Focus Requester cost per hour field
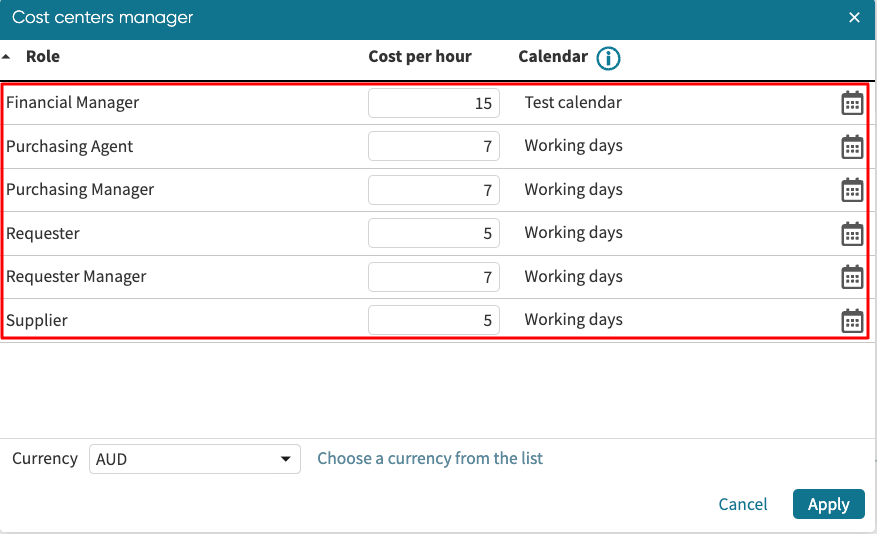This screenshot has width=877, height=534. 434,234
